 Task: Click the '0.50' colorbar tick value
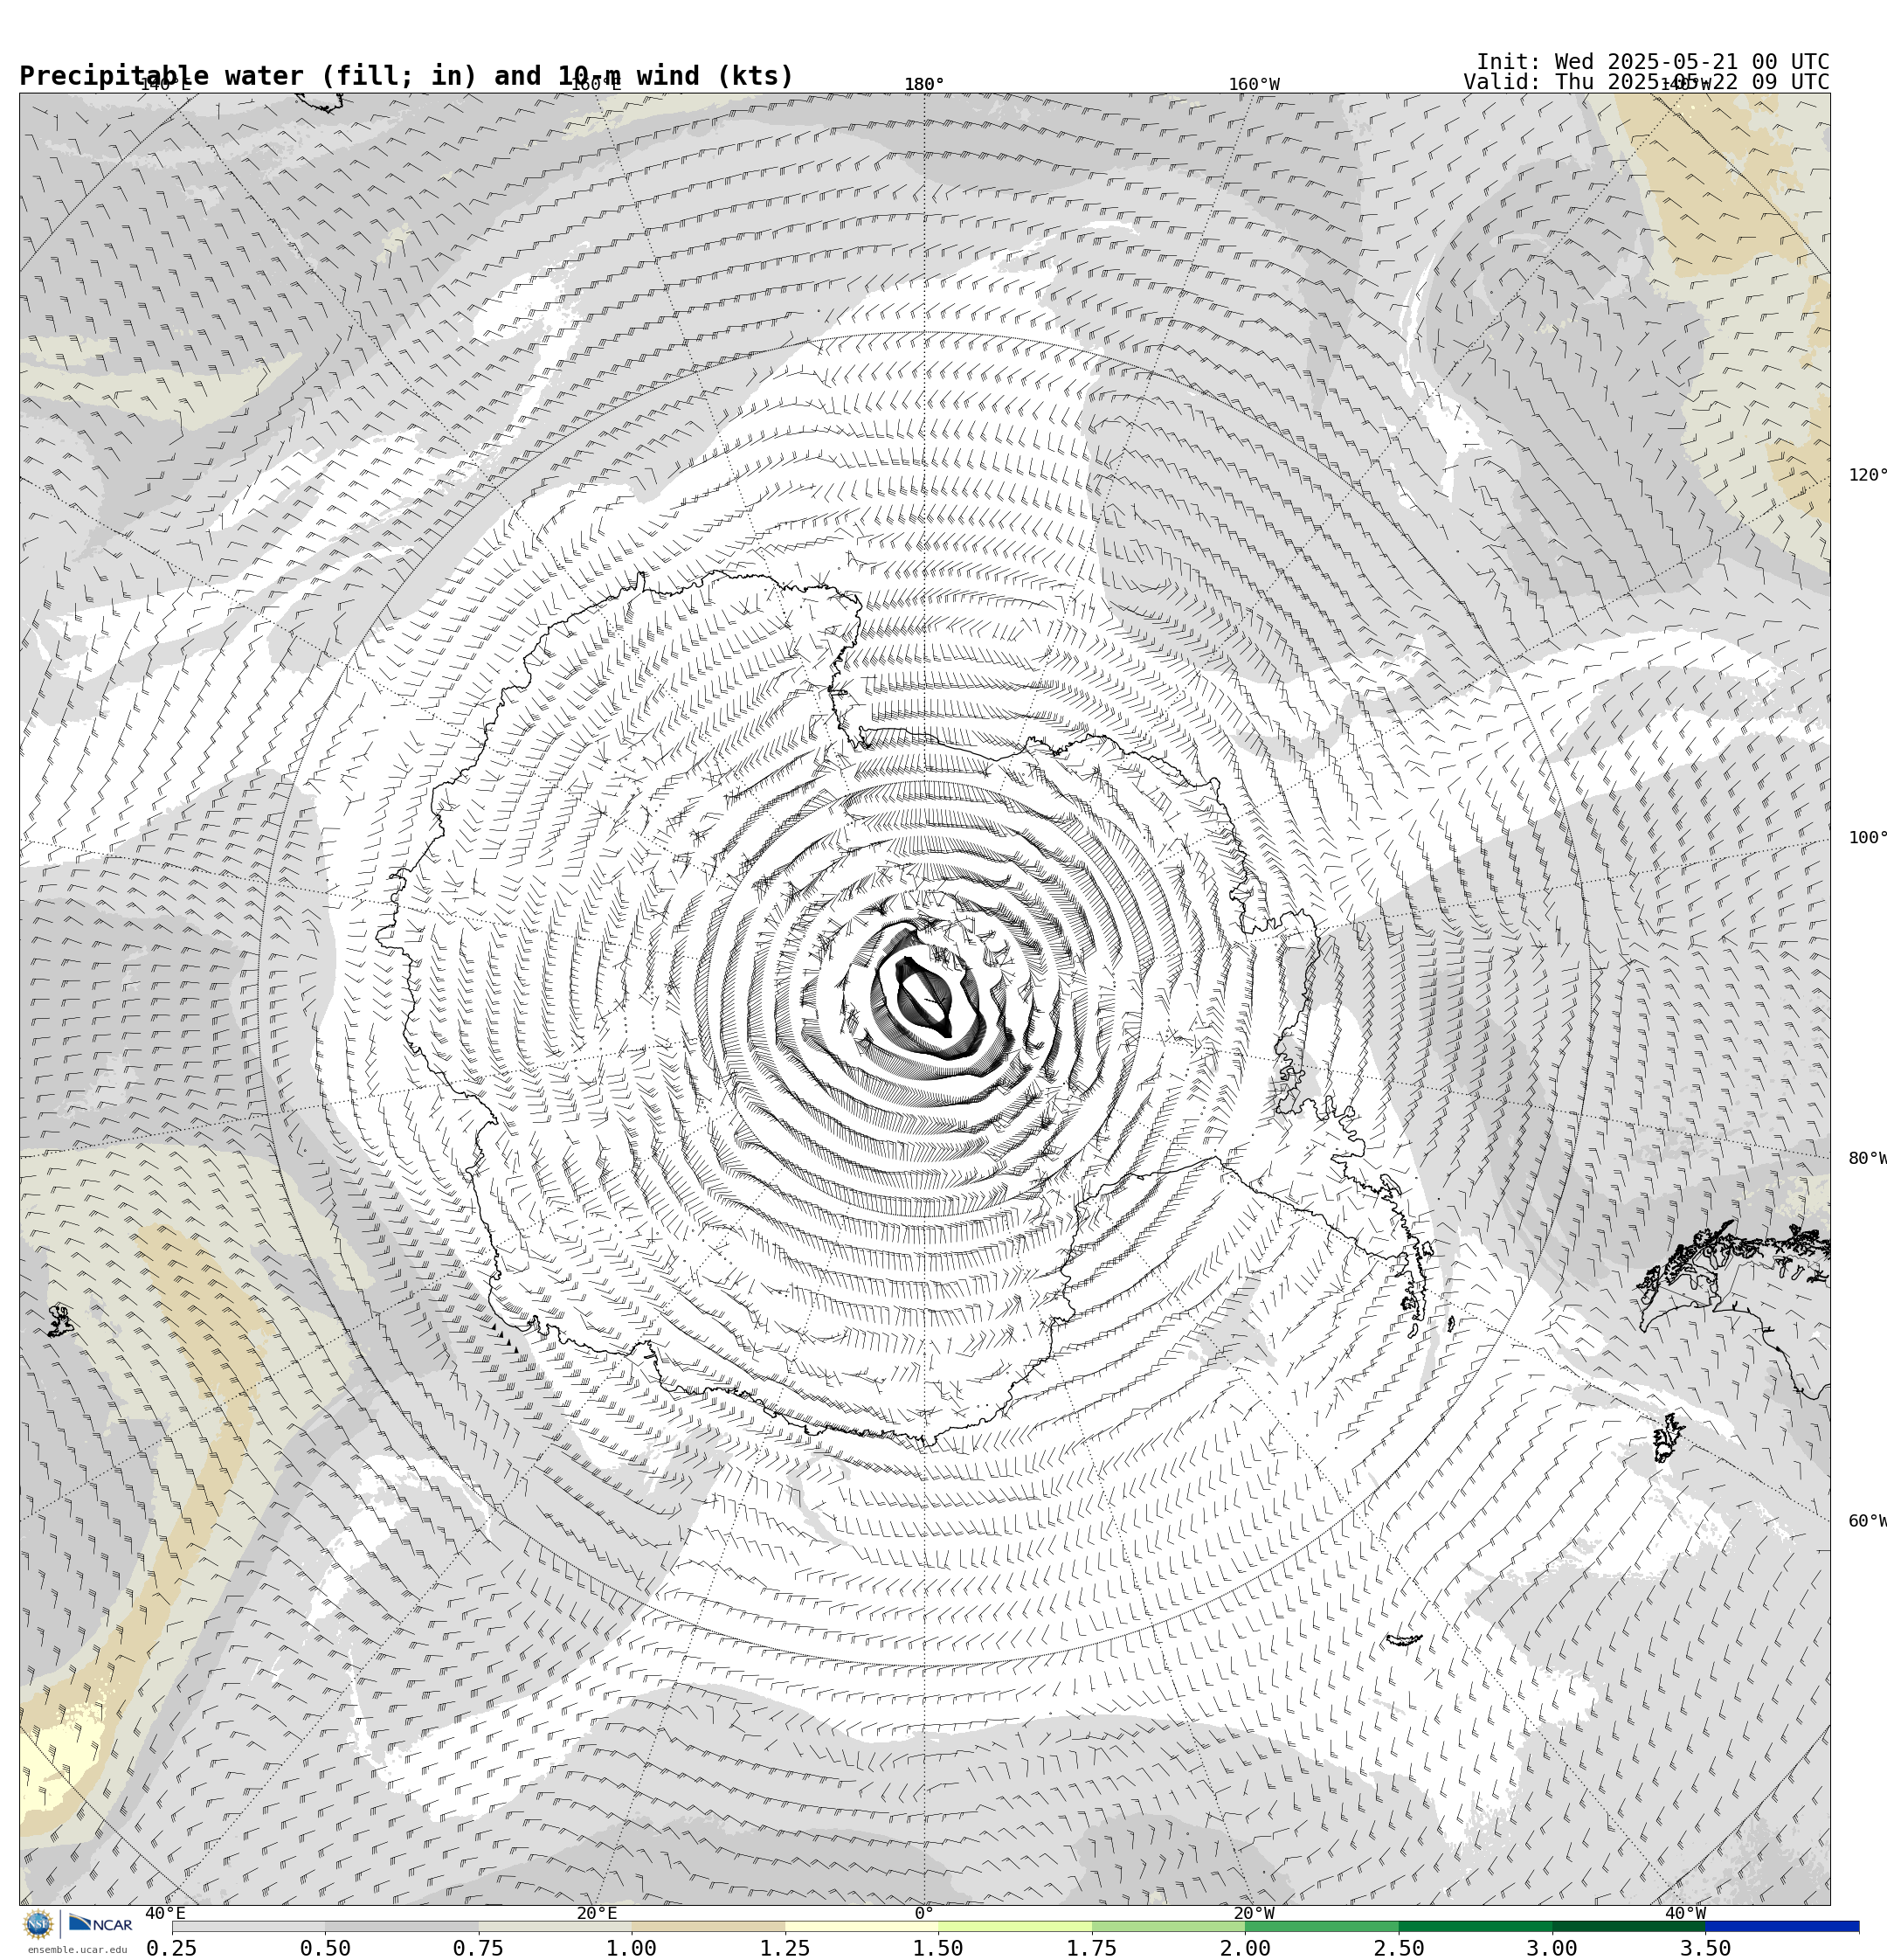coord(325,1948)
